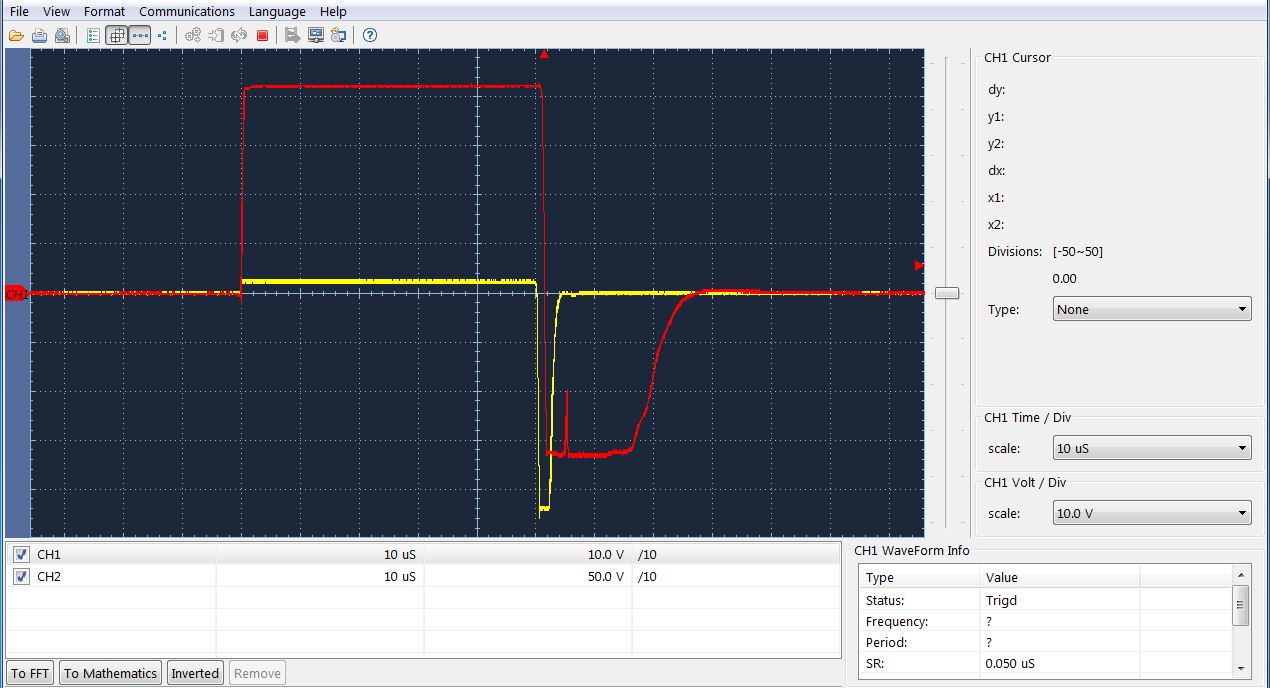1270x688 pixels.
Task: Click the To Mathematics button
Action: (x=110, y=673)
